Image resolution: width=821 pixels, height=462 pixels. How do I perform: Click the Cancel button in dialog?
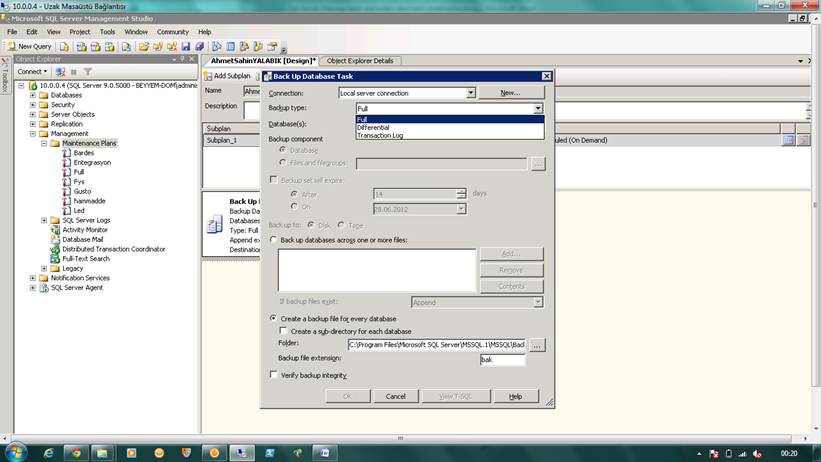[396, 397]
